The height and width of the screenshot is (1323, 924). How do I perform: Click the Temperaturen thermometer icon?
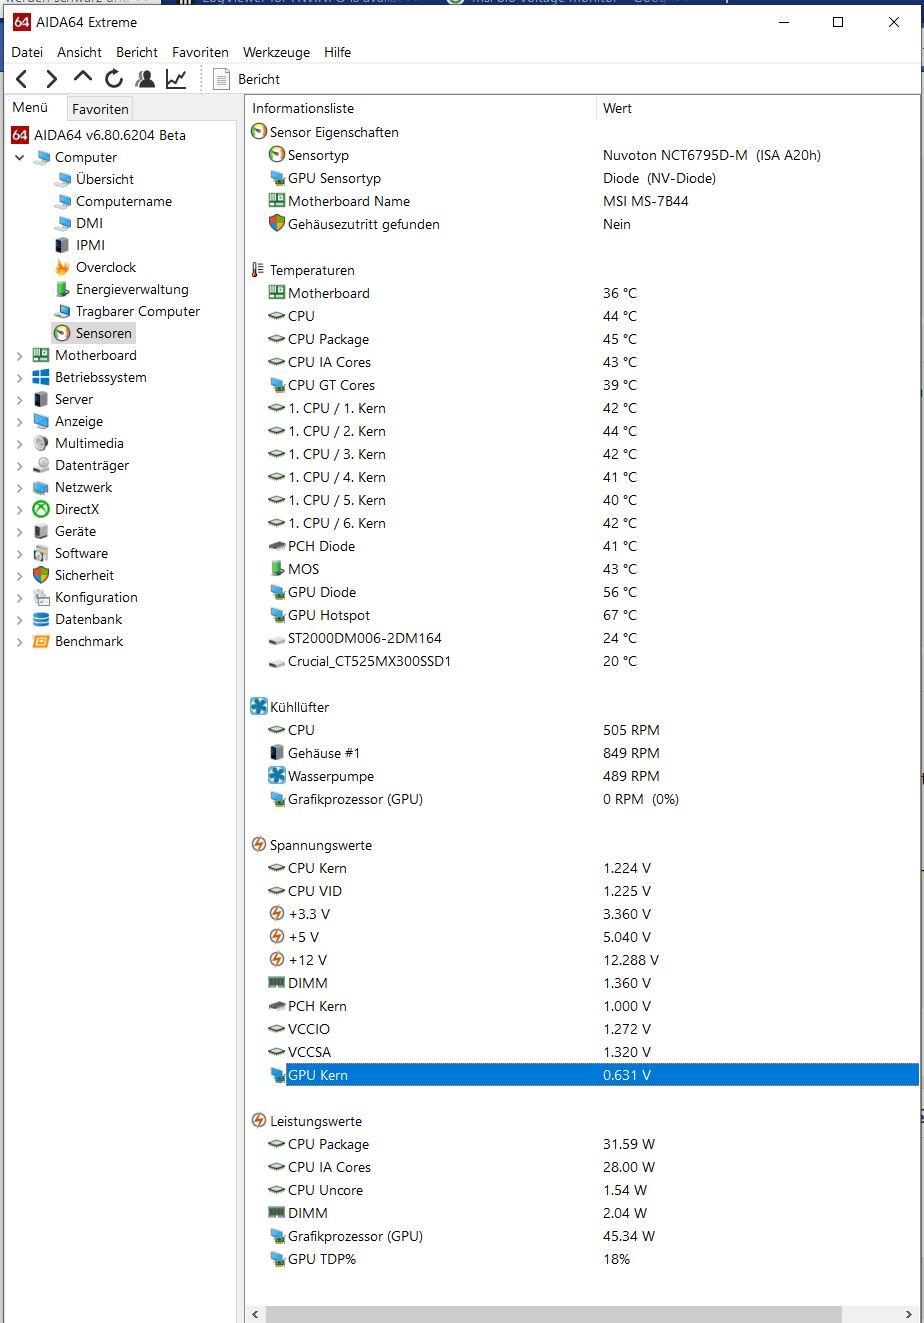tap(259, 270)
